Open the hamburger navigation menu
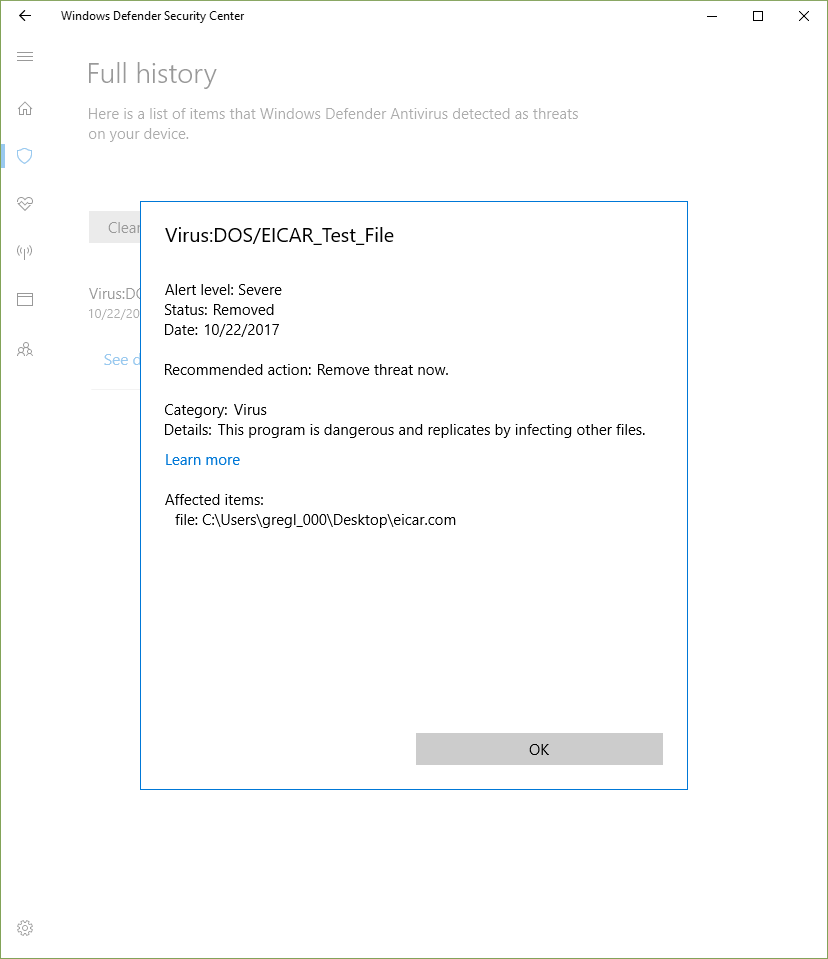 click(x=25, y=57)
